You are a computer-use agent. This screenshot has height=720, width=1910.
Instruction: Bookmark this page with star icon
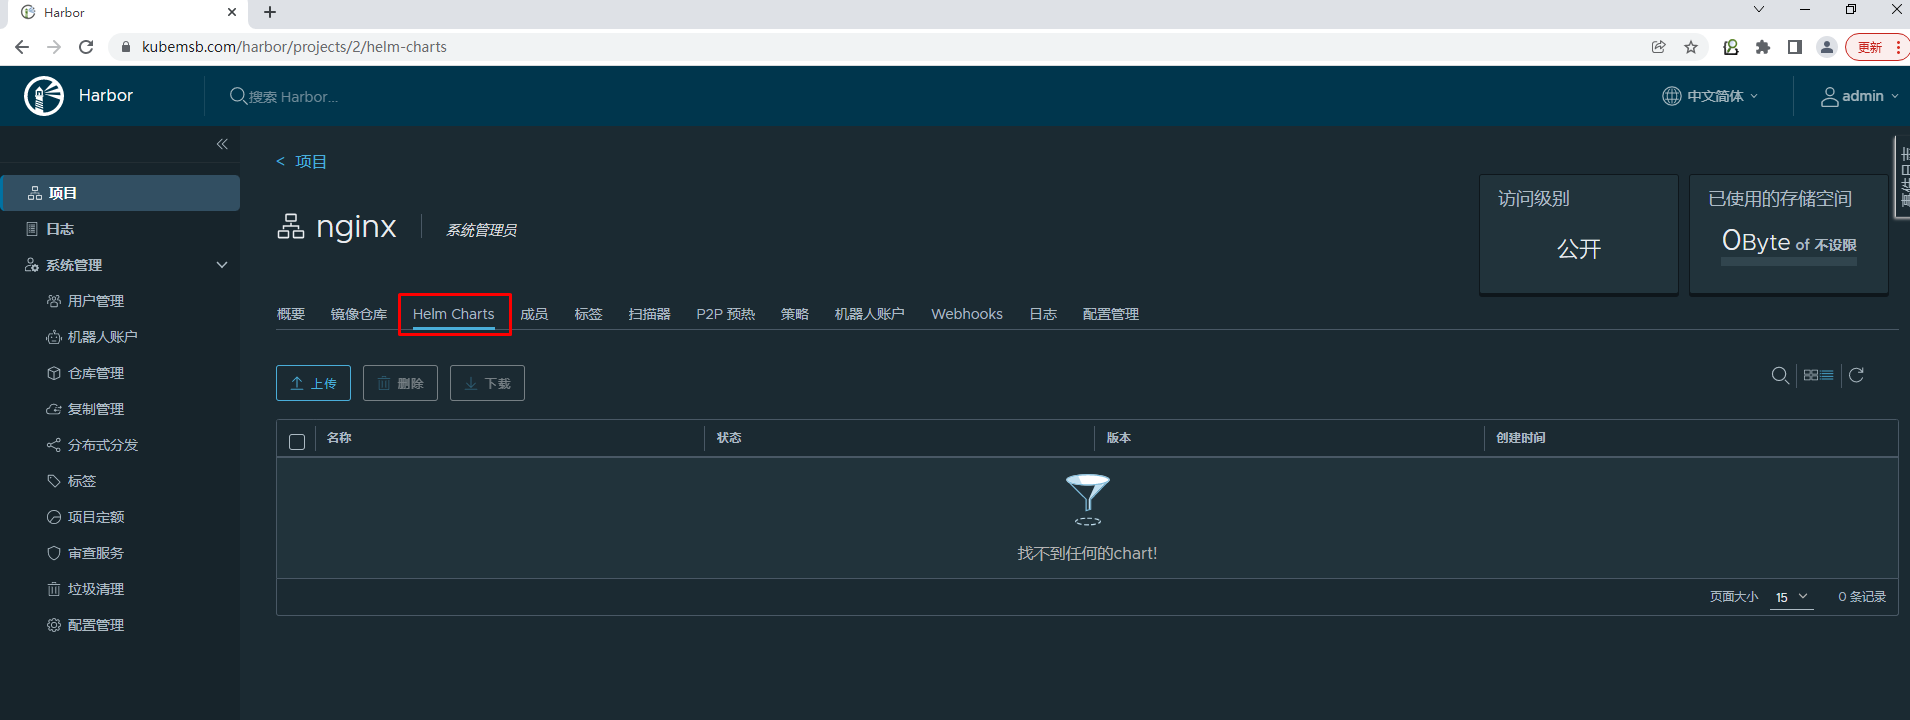coord(1691,47)
